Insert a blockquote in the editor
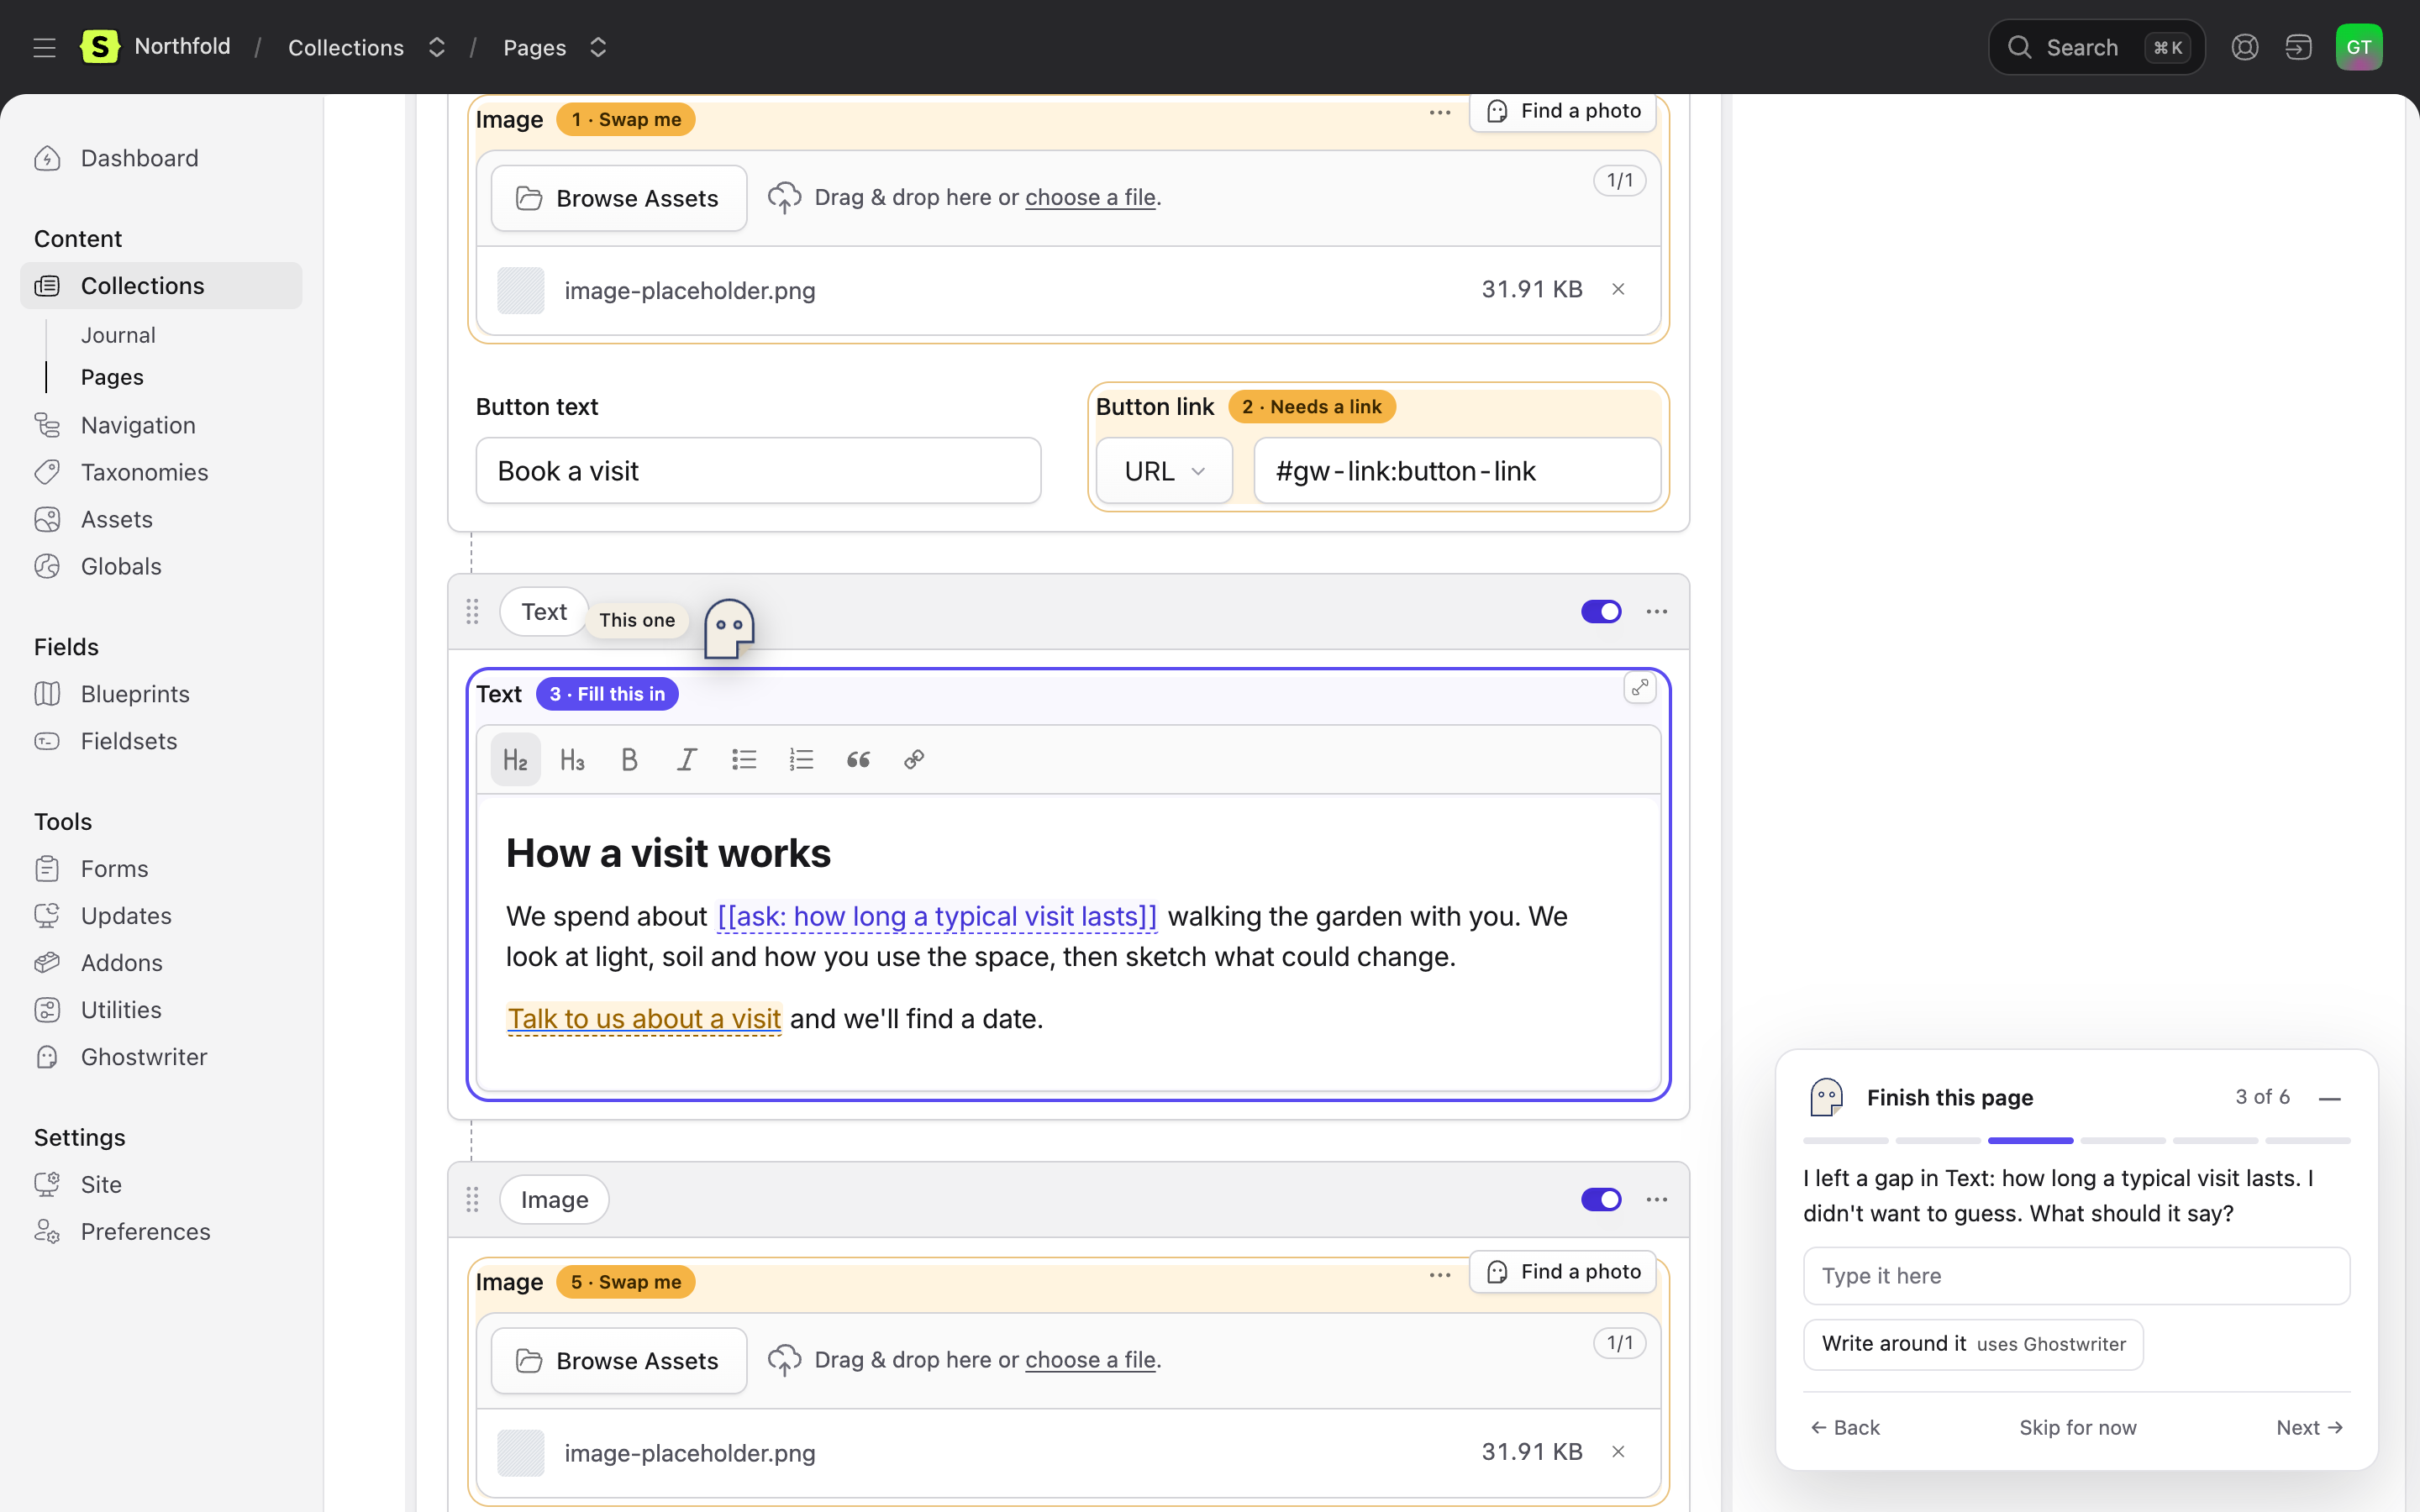The width and height of the screenshot is (2420, 1512). pos(858,760)
